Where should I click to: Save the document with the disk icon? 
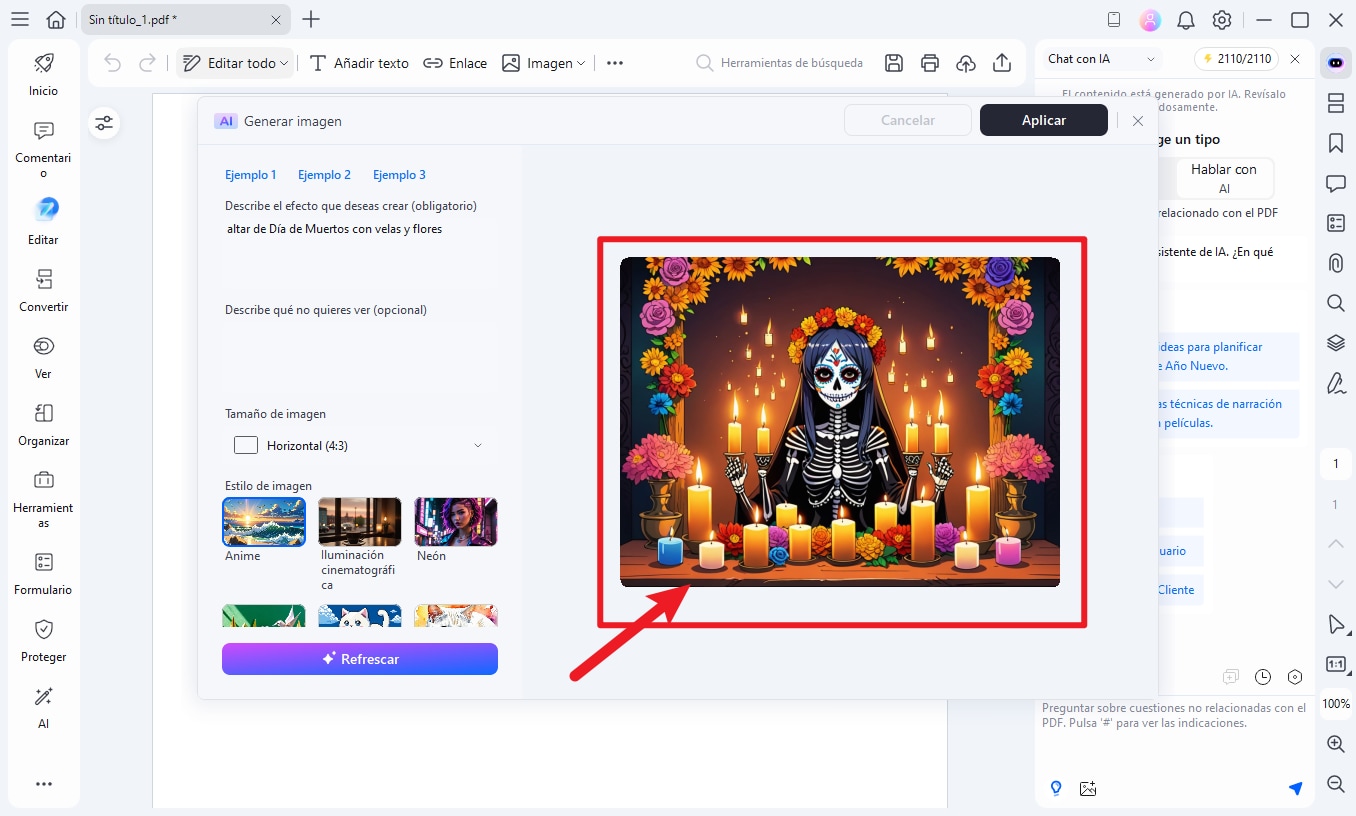(x=893, y=62)
